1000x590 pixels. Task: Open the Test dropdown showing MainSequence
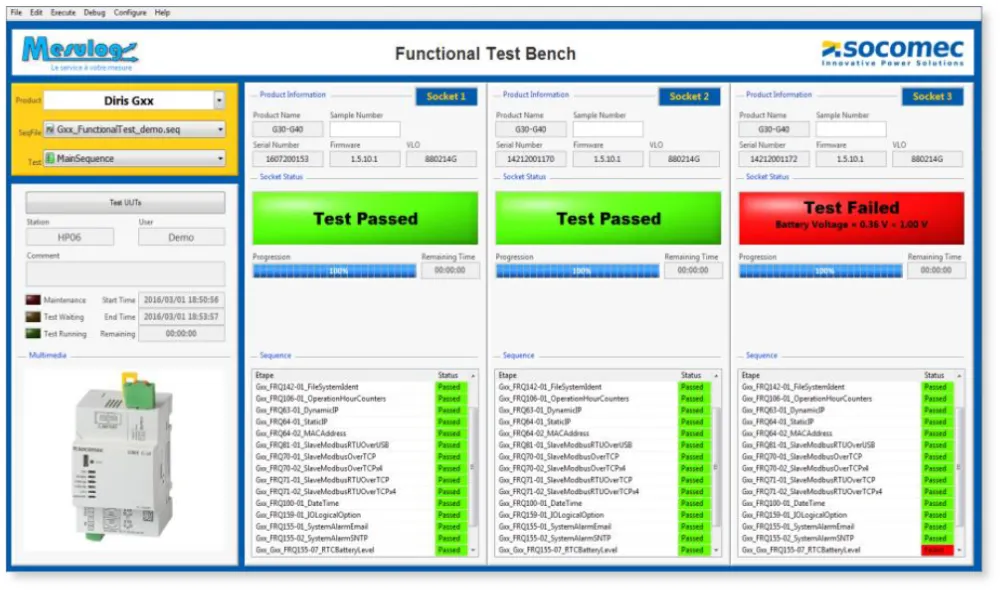click(134, 158)
